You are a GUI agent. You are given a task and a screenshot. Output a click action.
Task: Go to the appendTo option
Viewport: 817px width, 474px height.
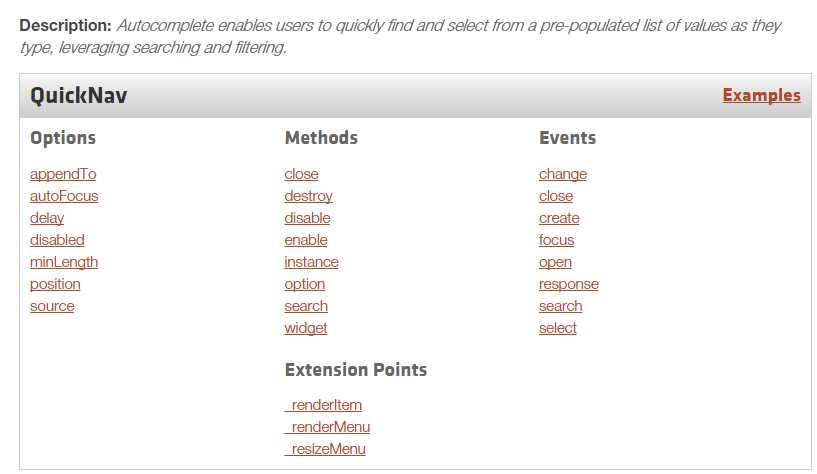tap(63, 174)
